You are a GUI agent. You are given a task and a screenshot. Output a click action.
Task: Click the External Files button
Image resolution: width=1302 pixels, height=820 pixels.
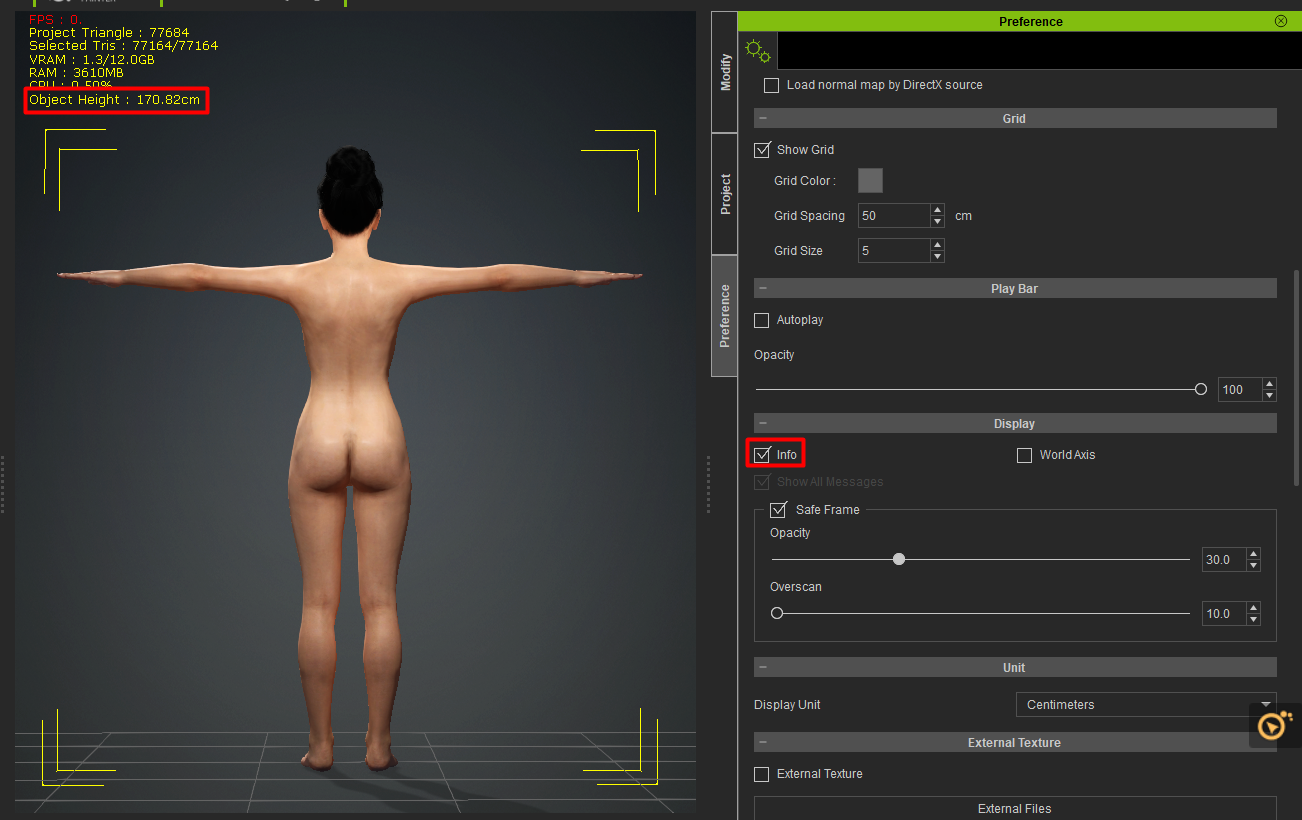(x=1014, y=809)
